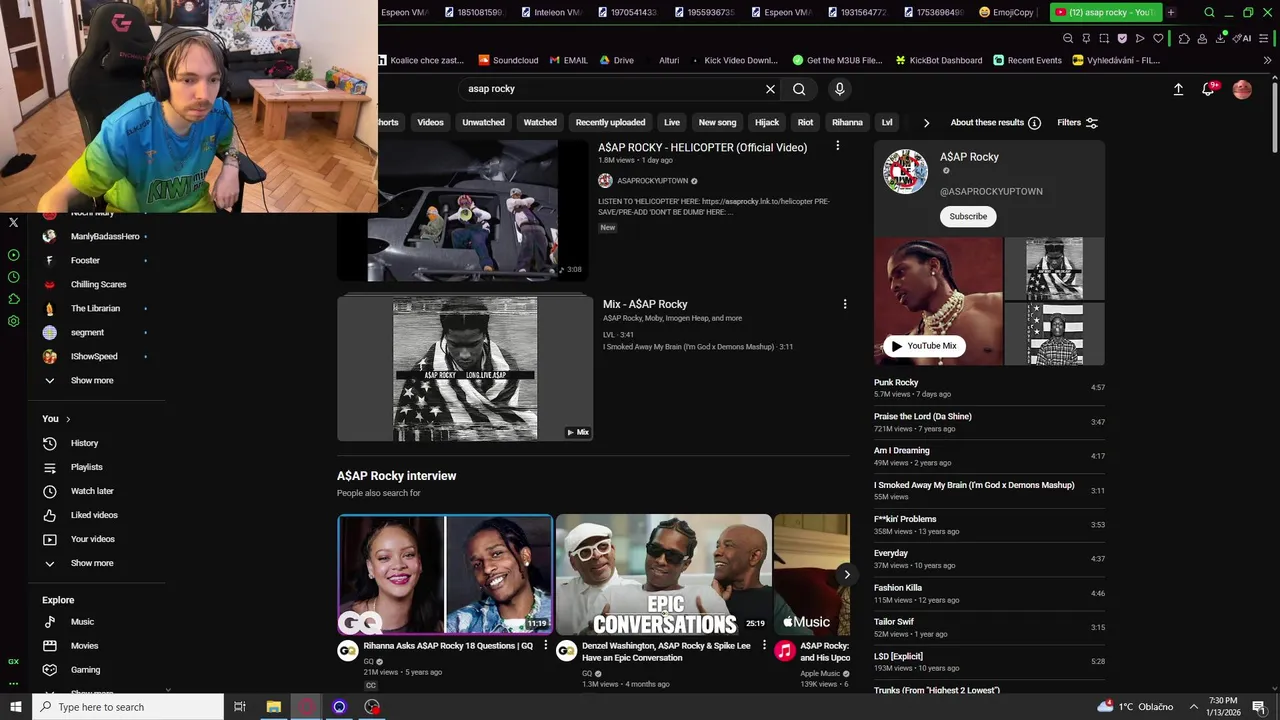Select the Videos filter chip
Image resolution: width=1280 pixels, height=720 pixels.
(430, 123)
